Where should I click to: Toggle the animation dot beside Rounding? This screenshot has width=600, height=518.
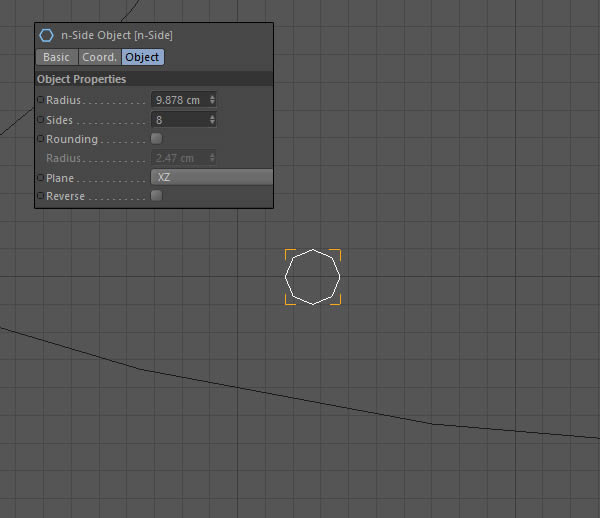[x=41, y=138]
